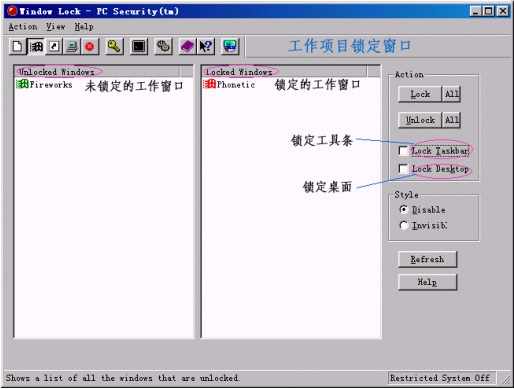Click the Refresh button
This screenshot has height=389, width=514.
point(427,259)
